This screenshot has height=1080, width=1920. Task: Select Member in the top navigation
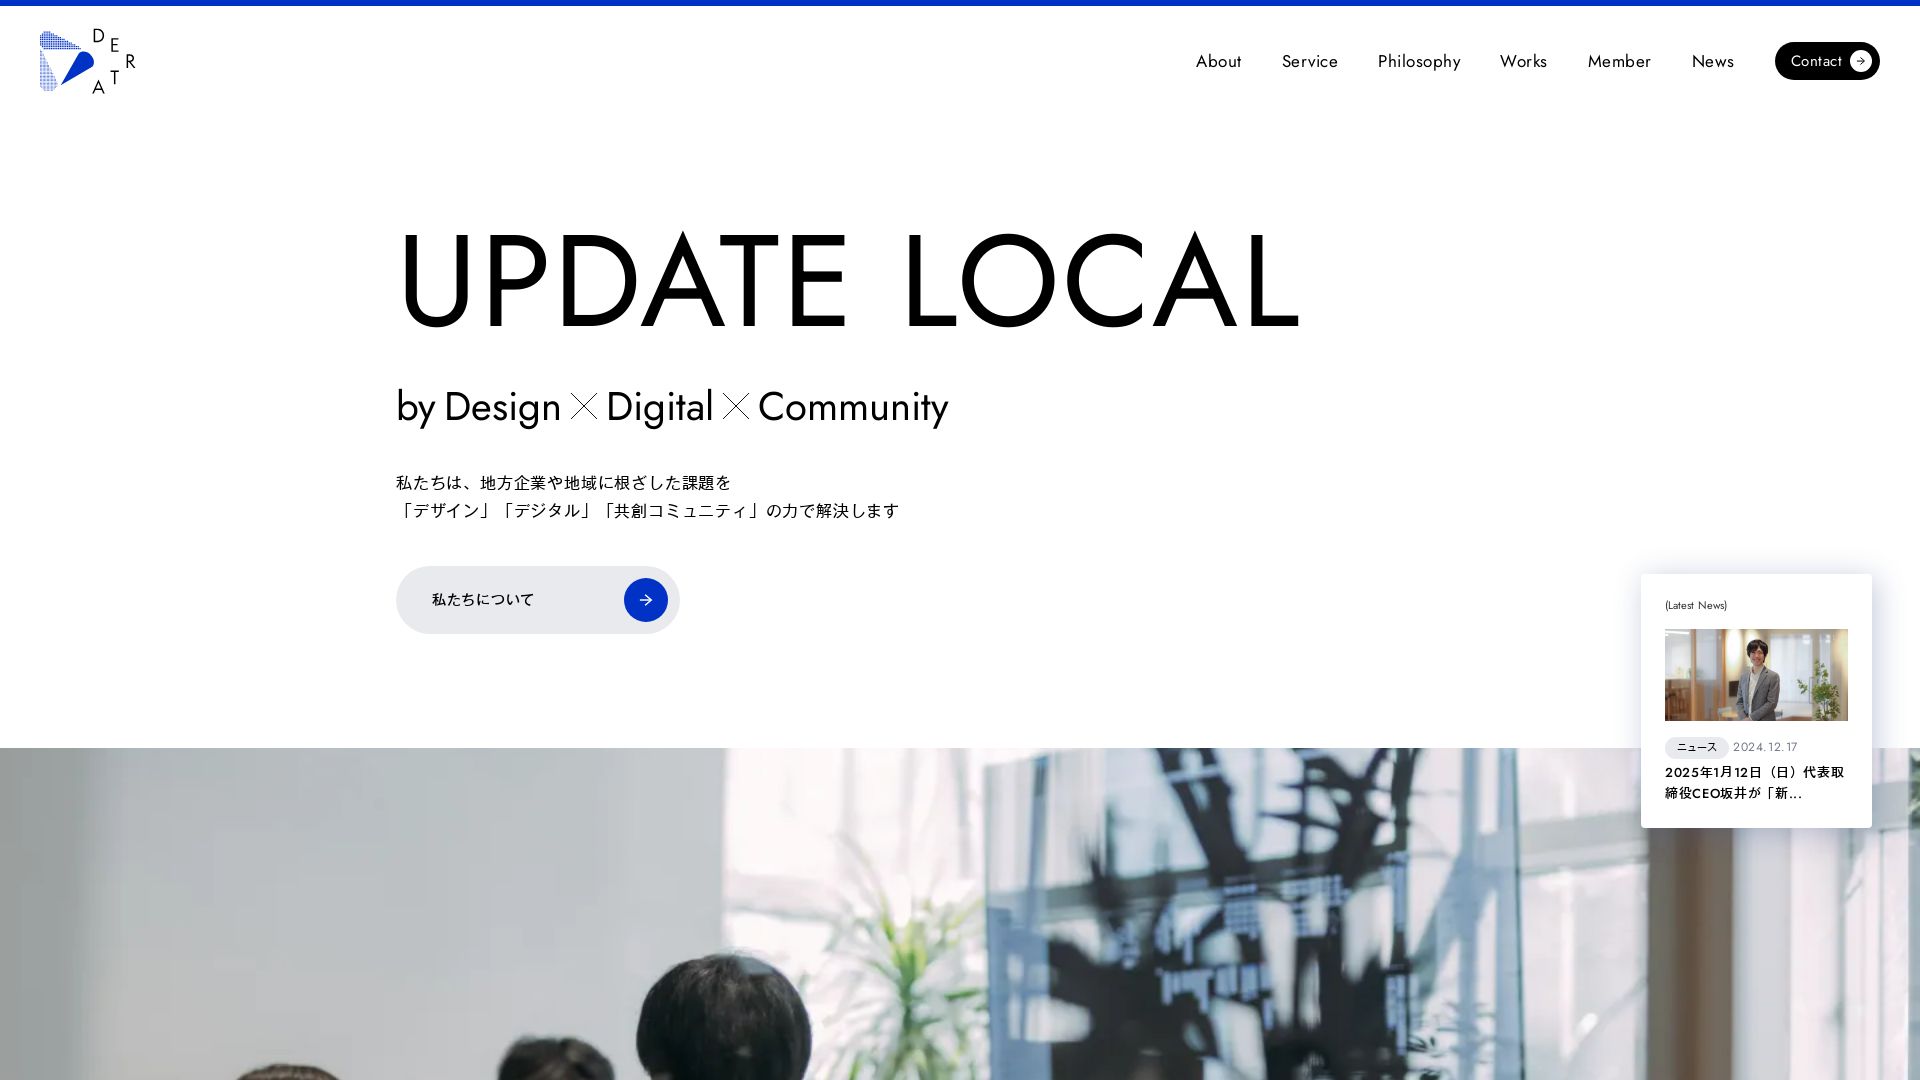pos(1618,61)
